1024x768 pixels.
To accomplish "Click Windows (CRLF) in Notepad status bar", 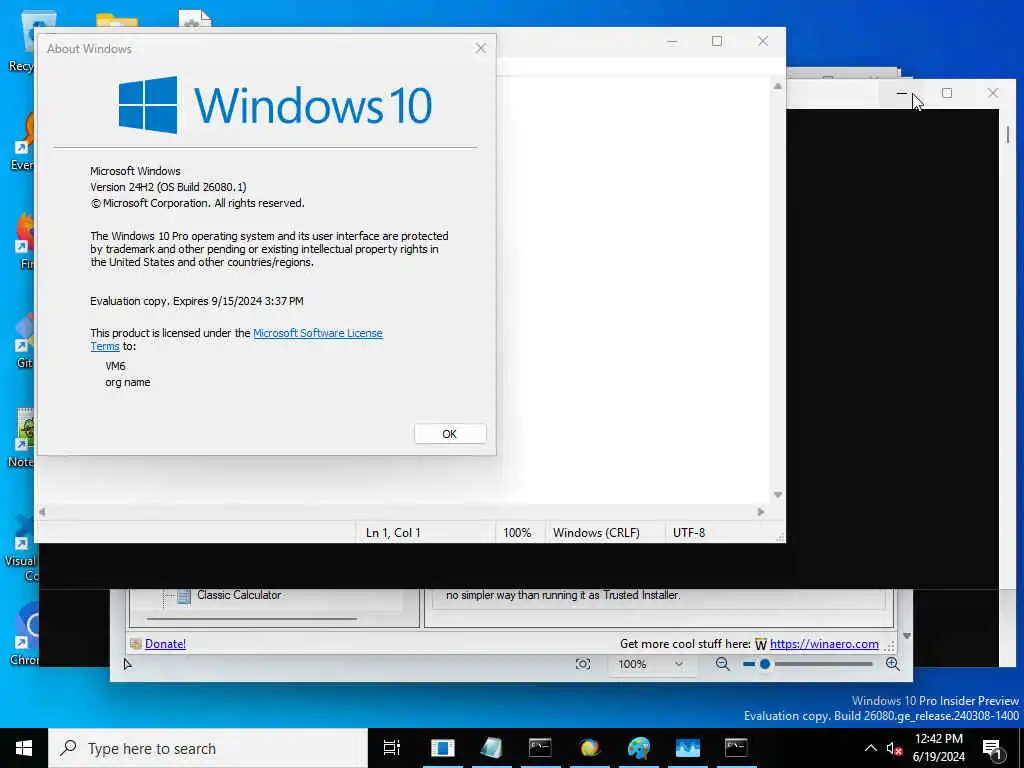I will click(x=596, y=533).
